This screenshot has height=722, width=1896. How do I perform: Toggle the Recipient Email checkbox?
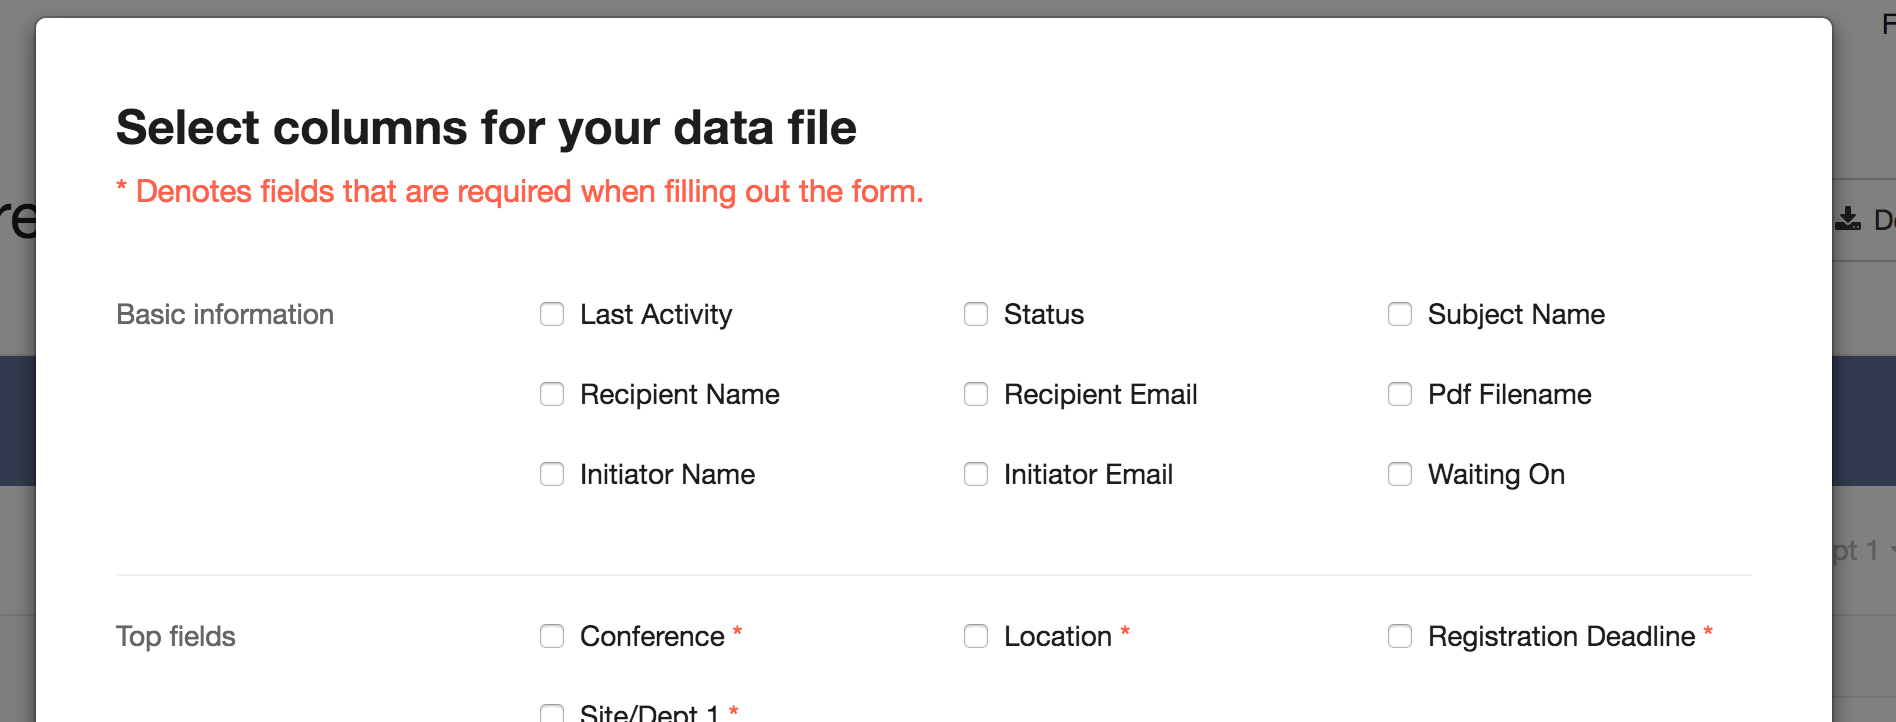pyautogui.click(x=976, y=394)
